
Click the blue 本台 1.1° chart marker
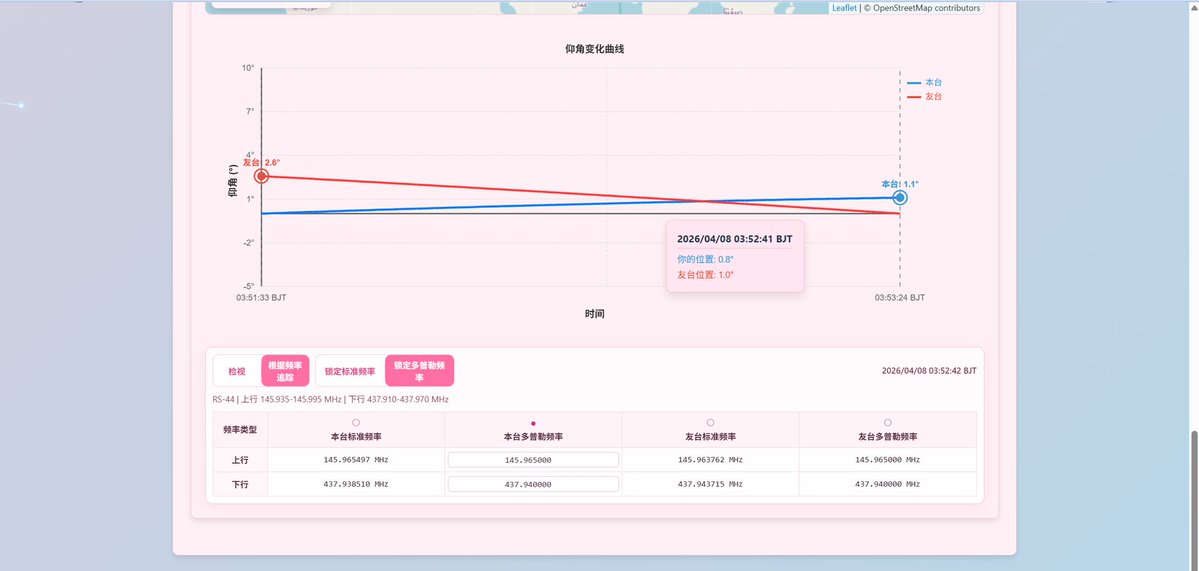900,197
